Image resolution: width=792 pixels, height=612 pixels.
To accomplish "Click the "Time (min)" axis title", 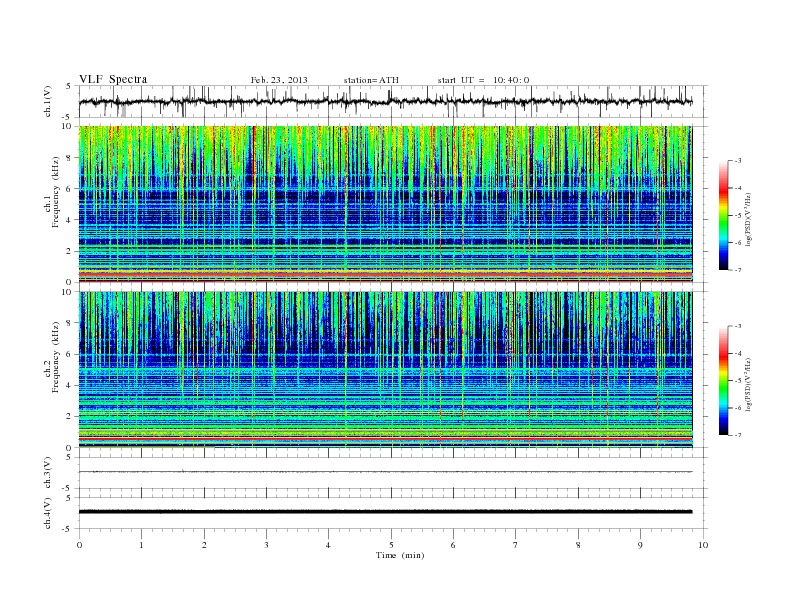I will (x=400, y=555).
